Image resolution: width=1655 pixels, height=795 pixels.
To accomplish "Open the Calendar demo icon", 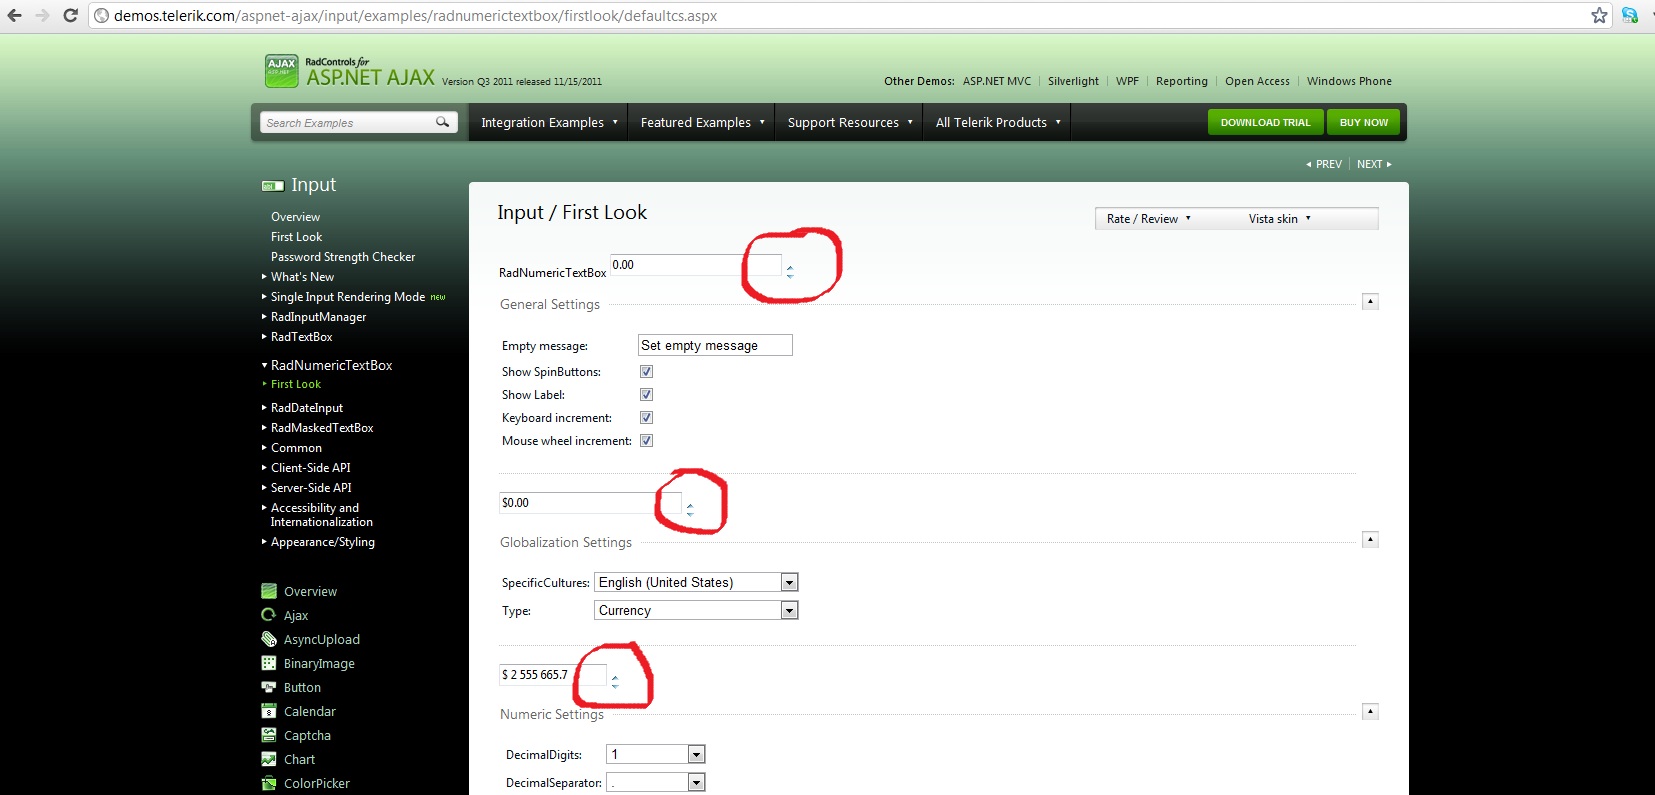I will 269,711.
